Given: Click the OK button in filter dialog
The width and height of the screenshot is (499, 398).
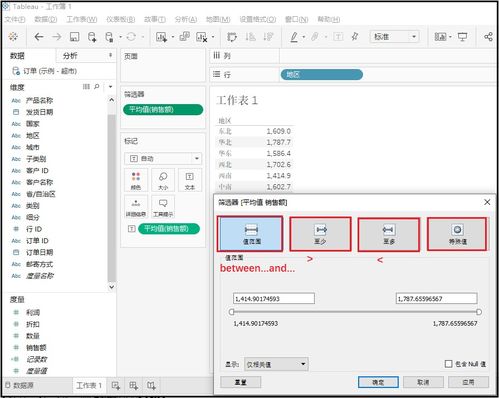Looking at the screenshot, I should [378, 382].
